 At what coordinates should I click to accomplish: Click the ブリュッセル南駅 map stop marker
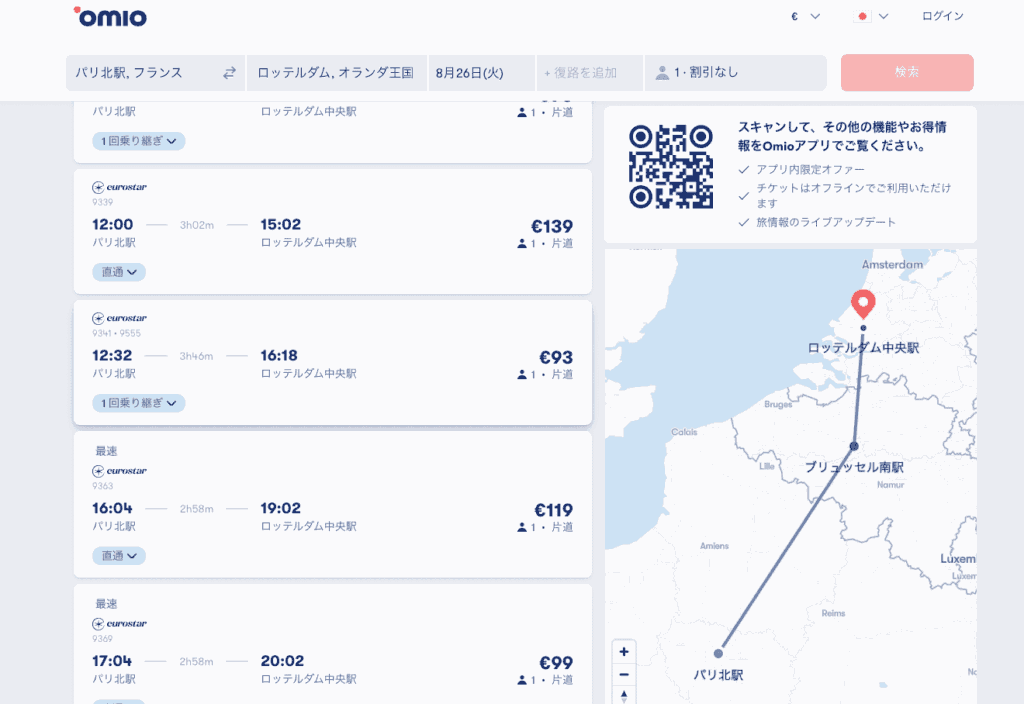[x=854, y=446]
